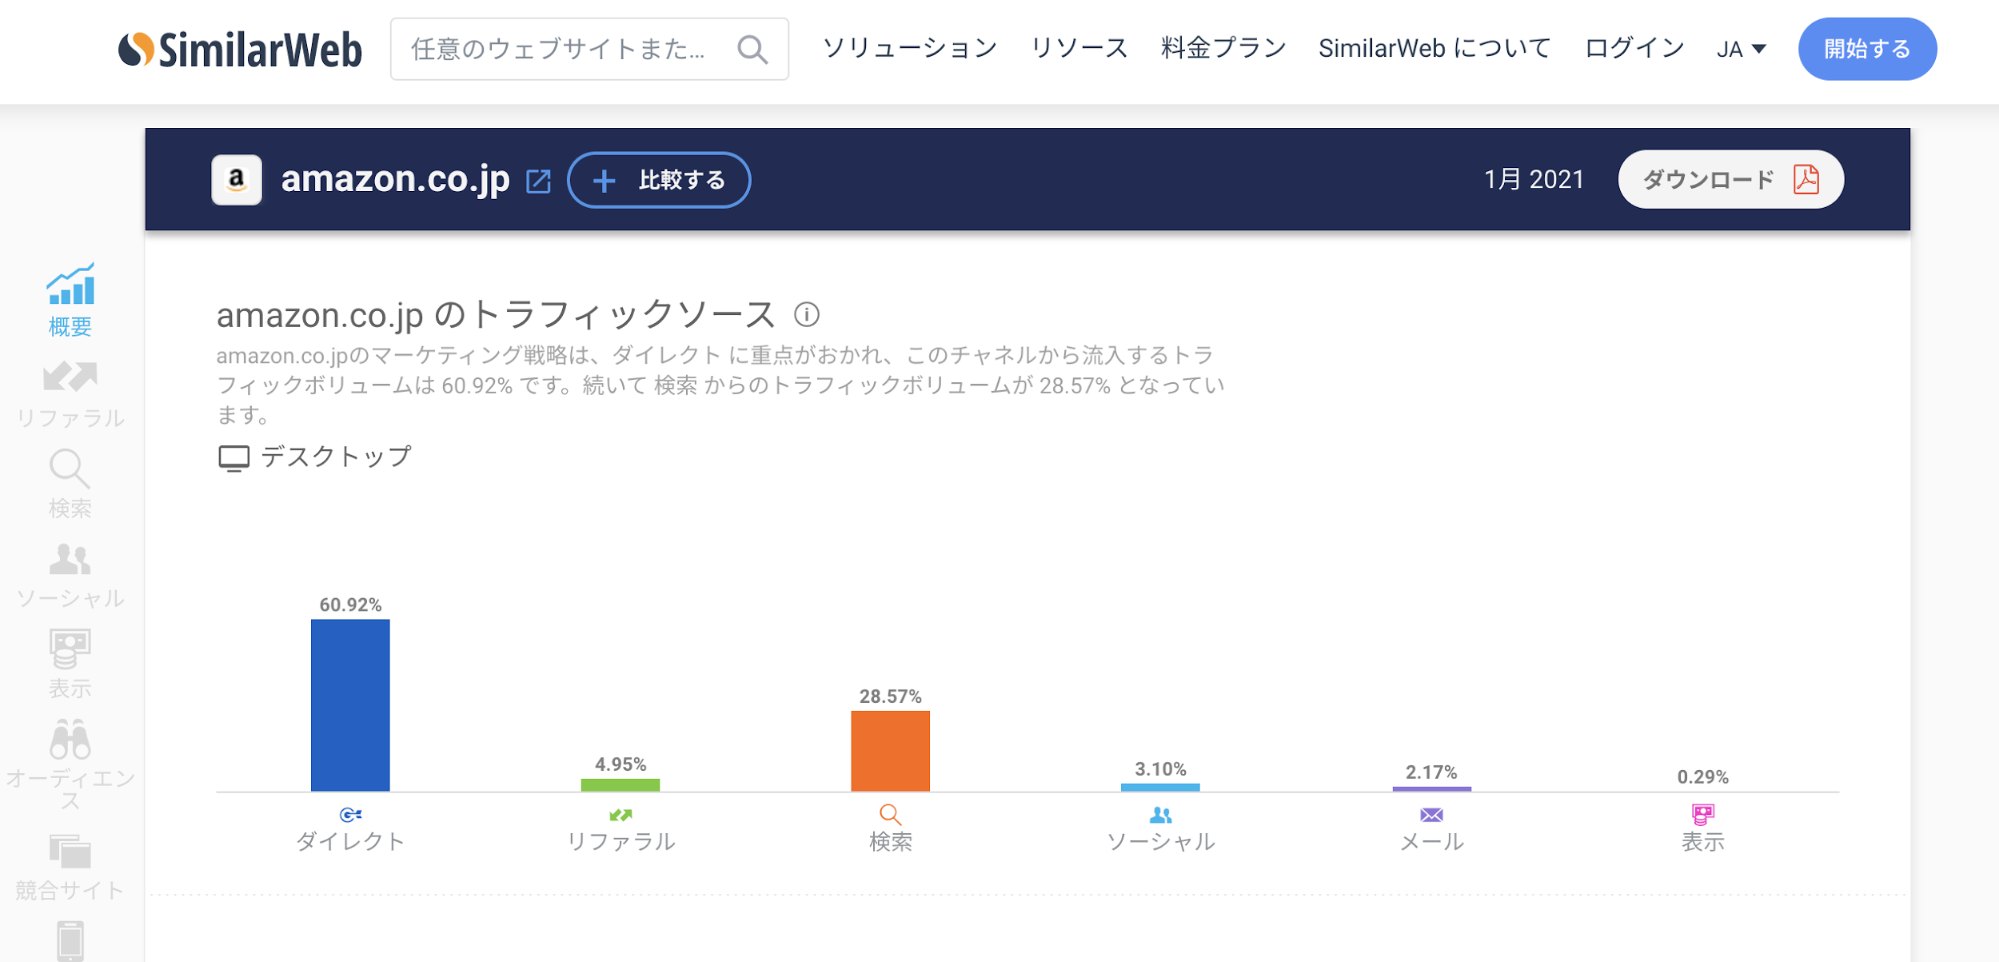Click the search magnifier icon
The height and width of the screenshot is (962, 1999).
pos(752,49)
